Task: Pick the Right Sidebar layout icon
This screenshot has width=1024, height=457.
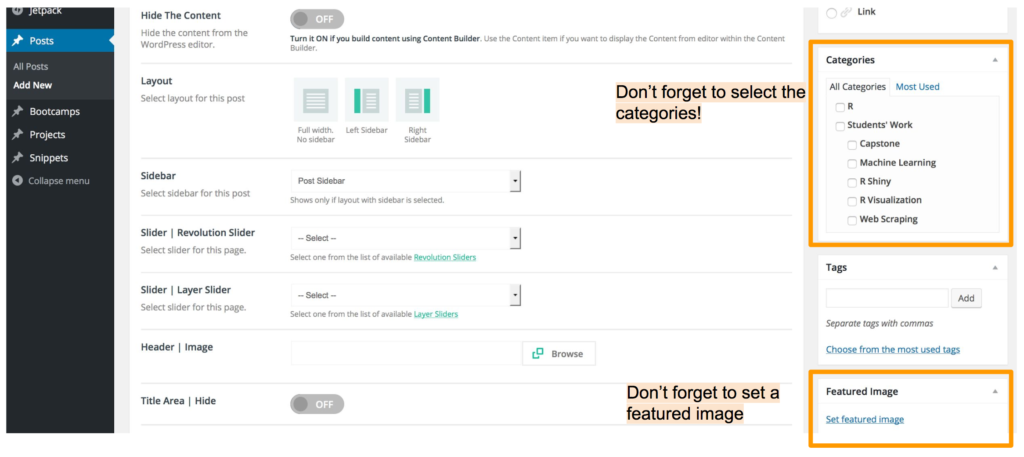Action: click(x=417, y=100)
